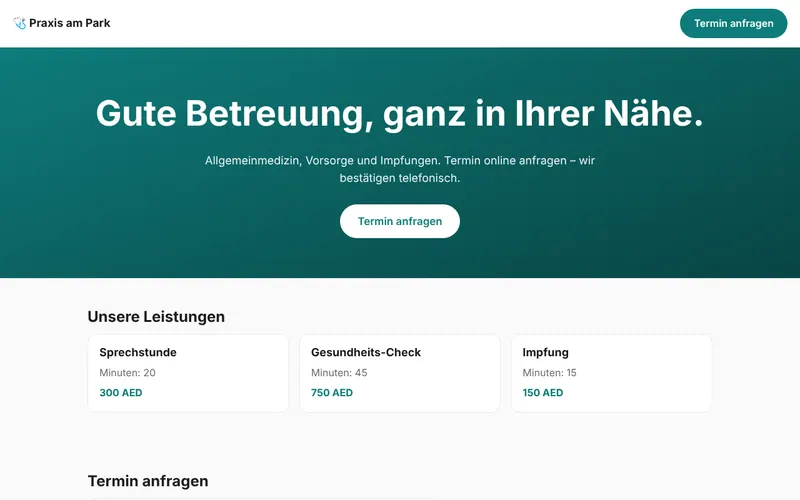This screenshot has height=500, width=800.
Task: Click the 300 AED price
Action: tap(121, 392)
